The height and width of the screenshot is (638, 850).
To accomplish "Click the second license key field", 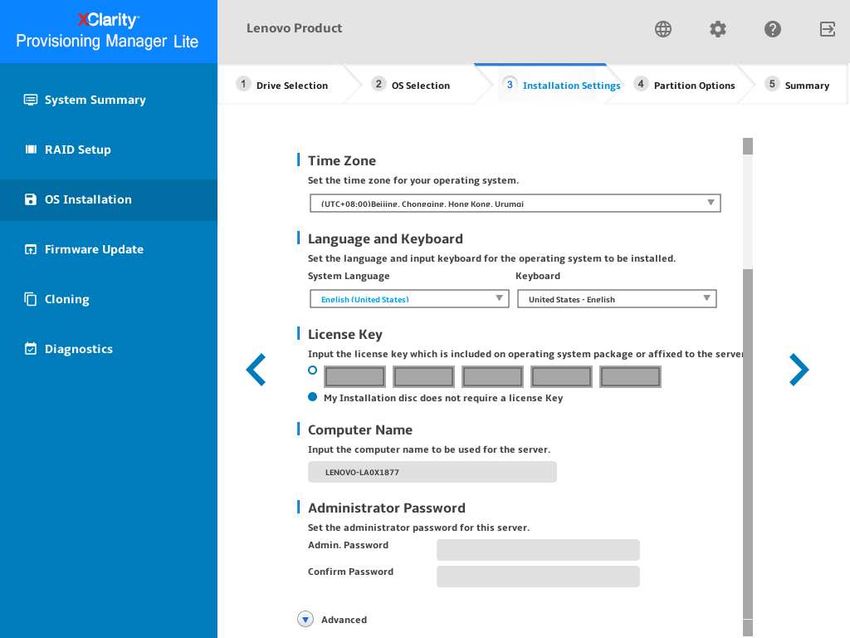I will [423, 377].
